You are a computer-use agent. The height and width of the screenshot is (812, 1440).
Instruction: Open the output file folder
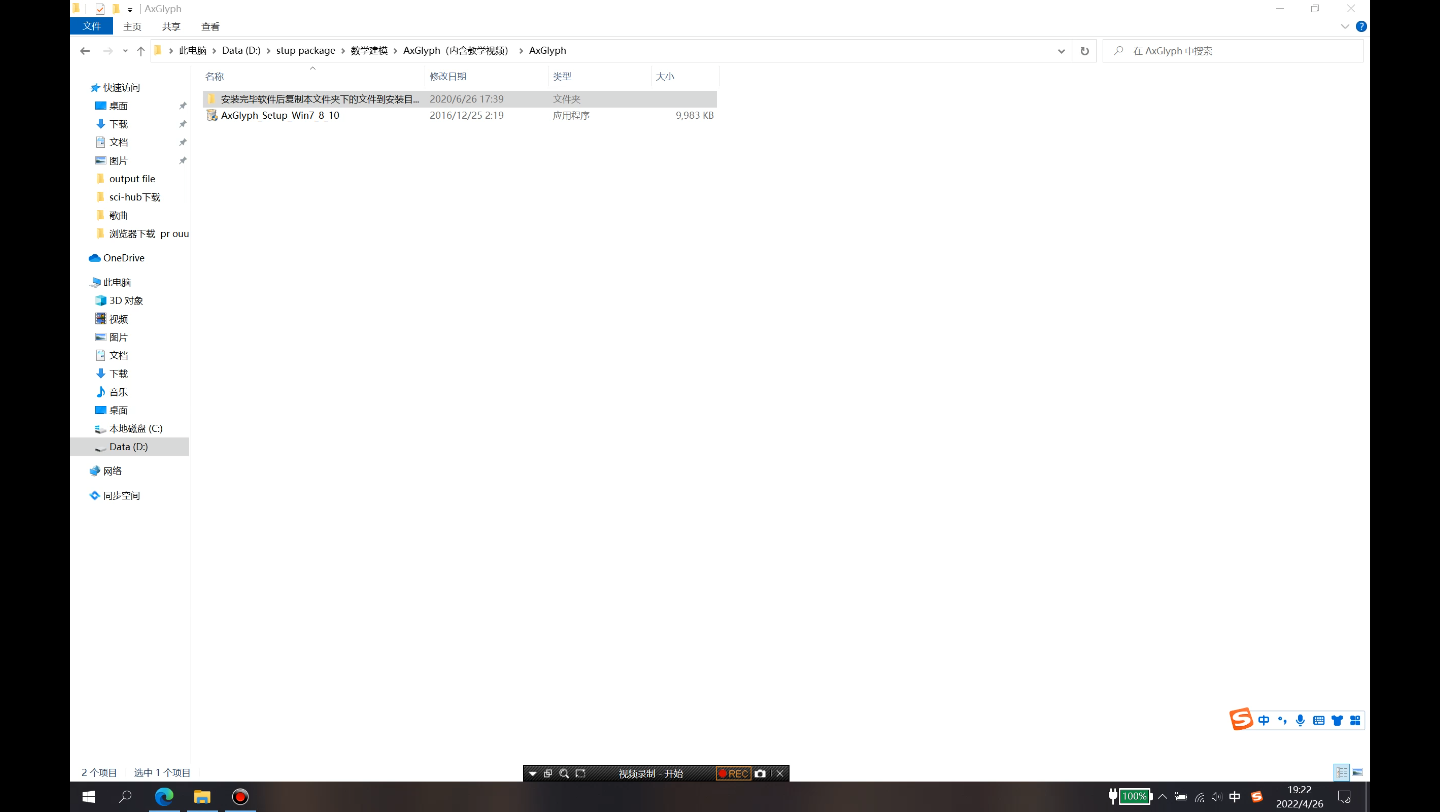(x=132, y=179)
